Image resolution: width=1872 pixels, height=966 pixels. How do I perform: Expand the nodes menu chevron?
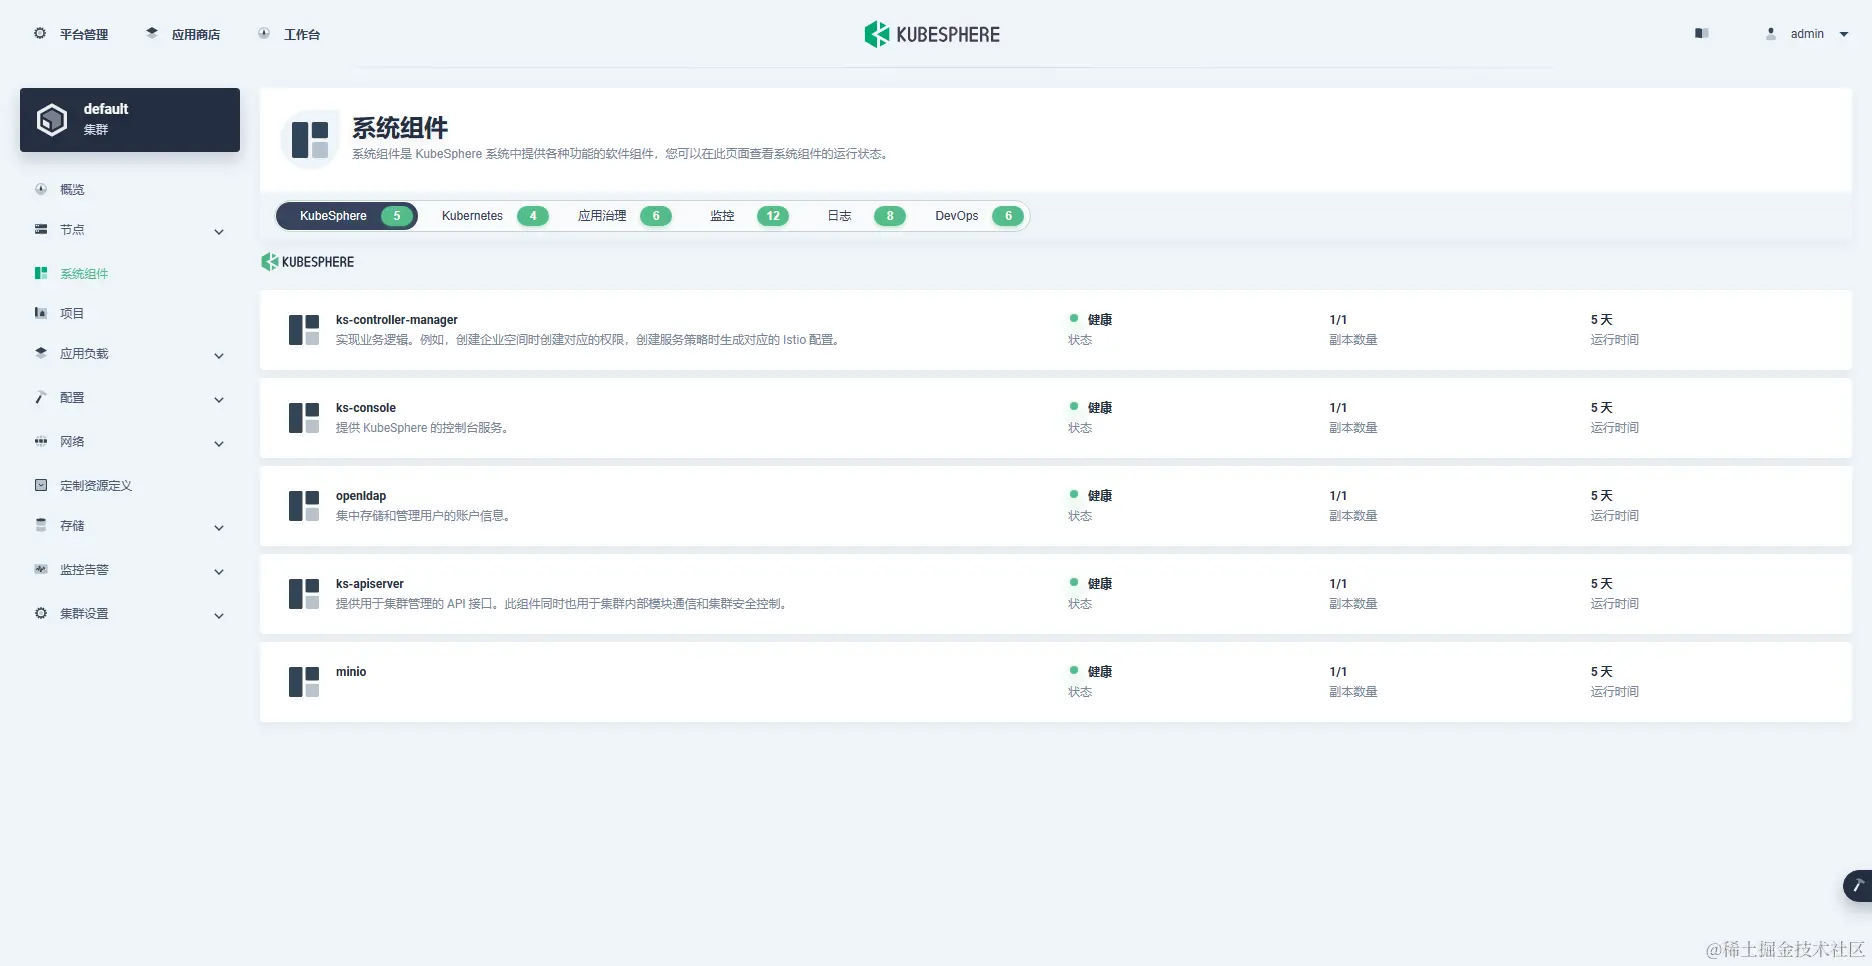(219, 232)
